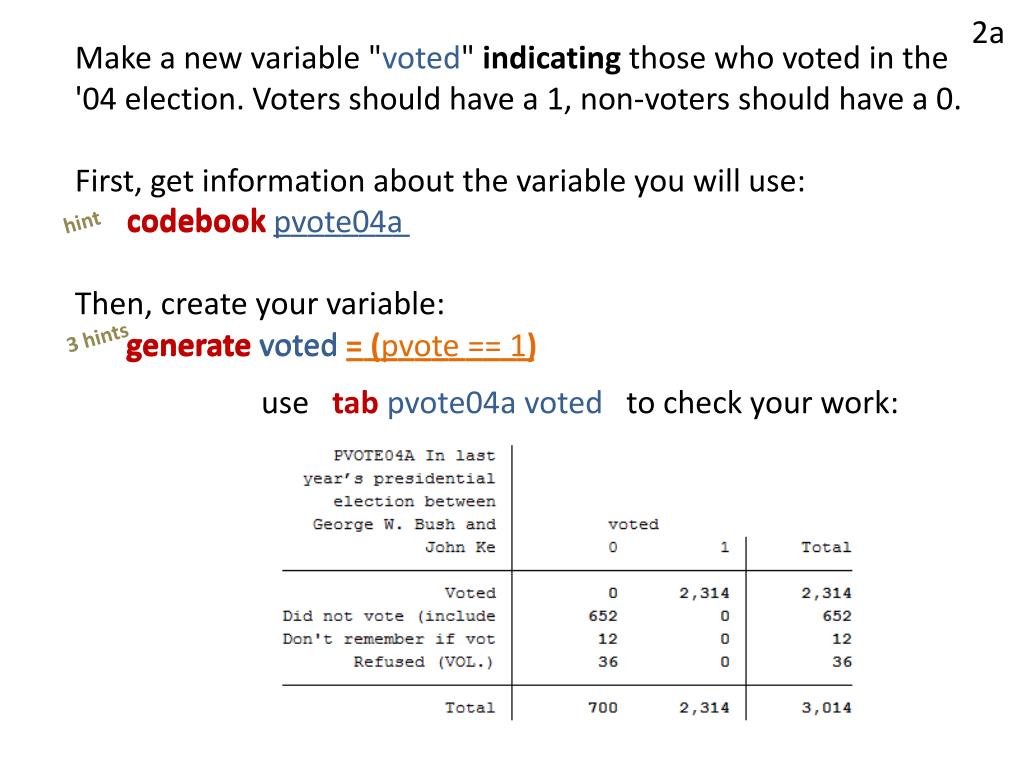The image size is (1024, 768).
Task: Click the bold word "indicating" in the heading
Action: pos(552,59)
